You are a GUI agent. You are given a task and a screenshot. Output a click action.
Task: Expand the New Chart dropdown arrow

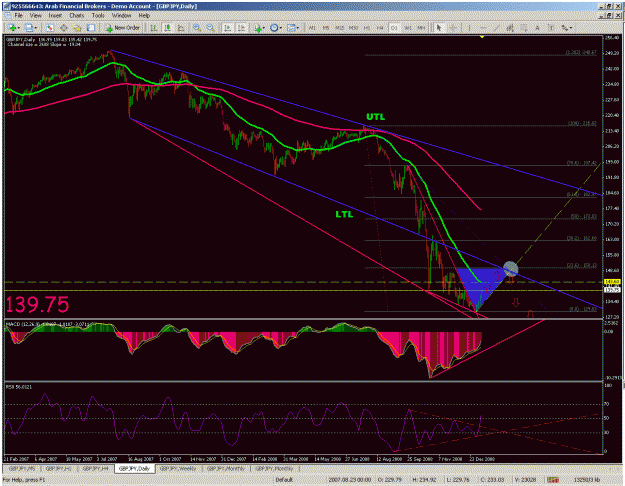(x=18, y=28)
